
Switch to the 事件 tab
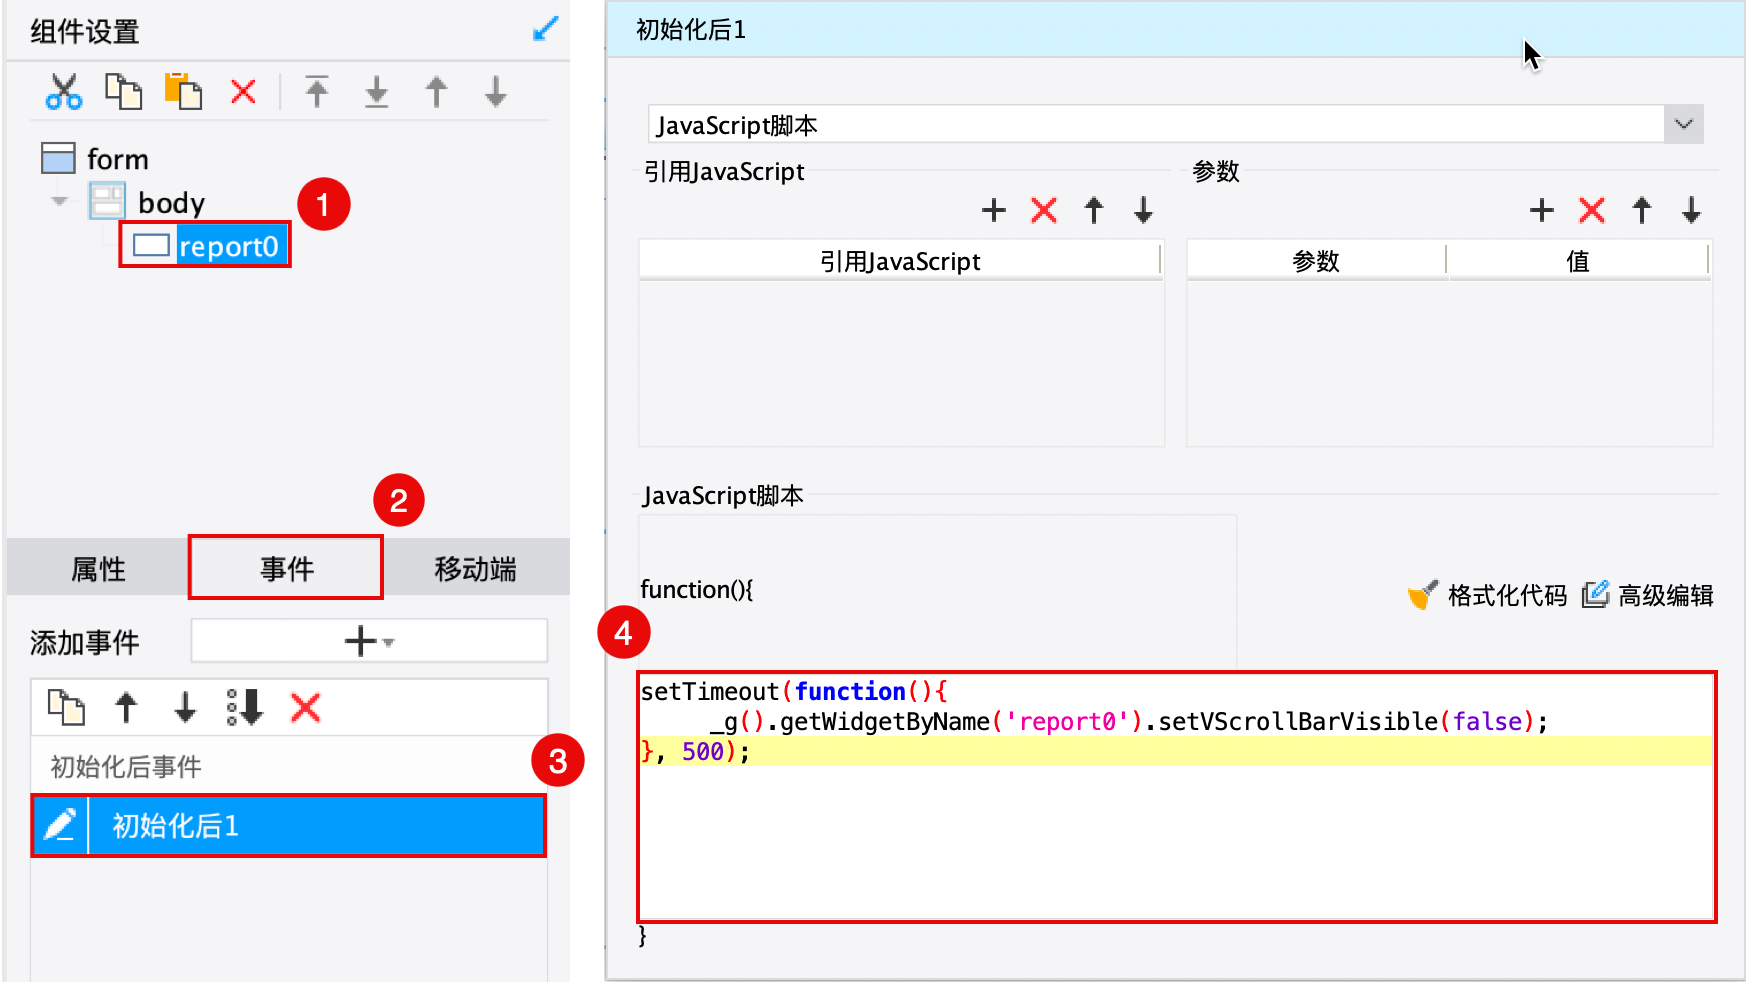[287, 569]
